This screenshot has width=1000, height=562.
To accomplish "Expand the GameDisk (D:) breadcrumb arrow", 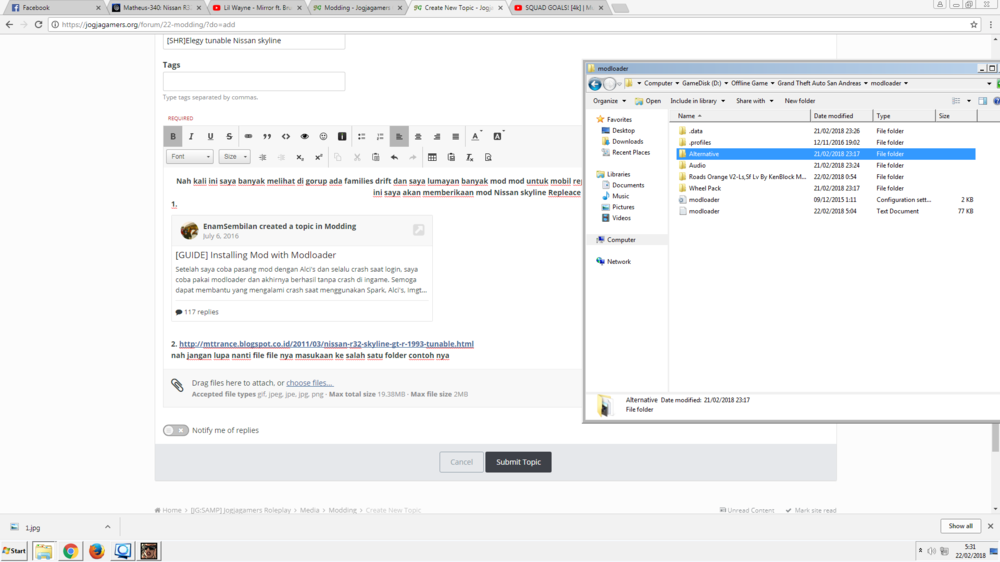I will click(726, 84).
